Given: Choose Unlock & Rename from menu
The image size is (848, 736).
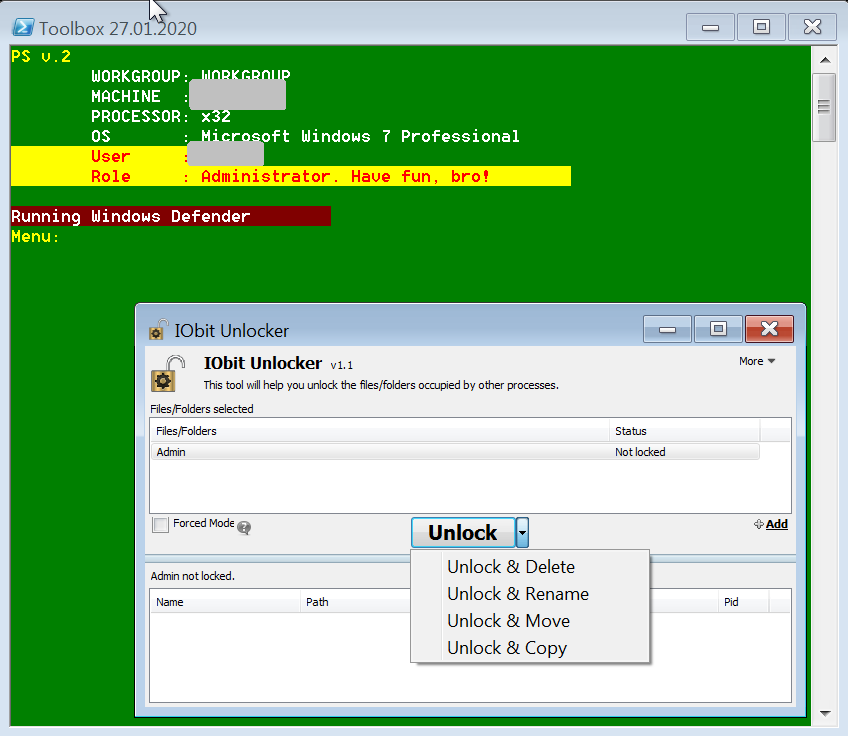Looking at the screenshot, I should coord(518,594).
